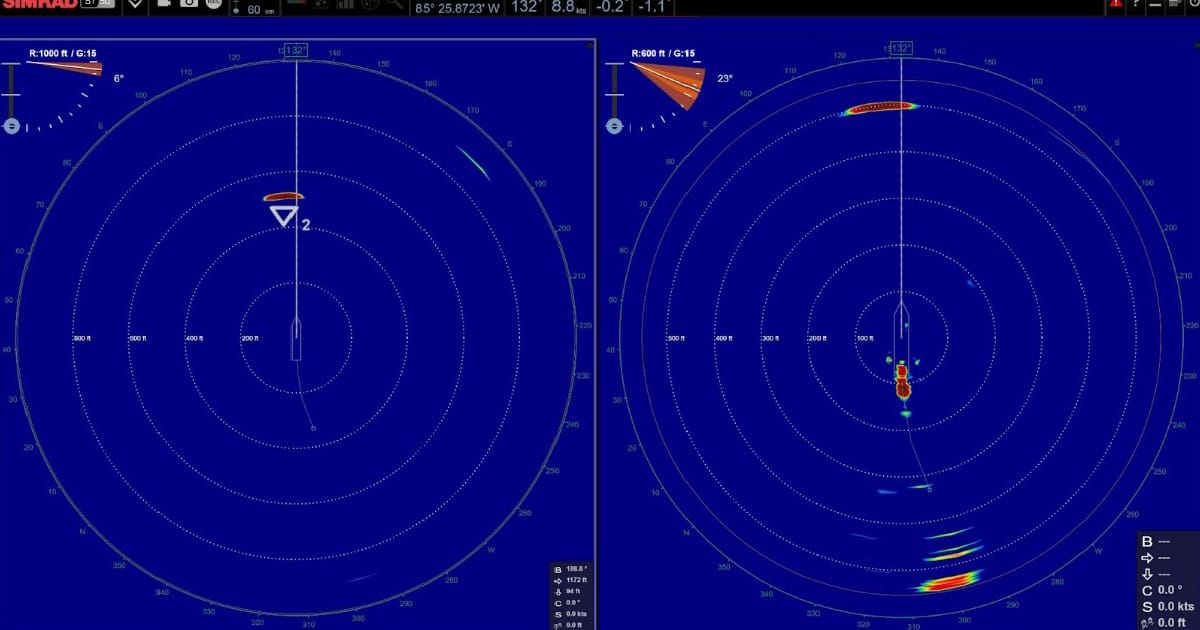
Task: Select the triangle target marker 2
Action: coord(283,215)
